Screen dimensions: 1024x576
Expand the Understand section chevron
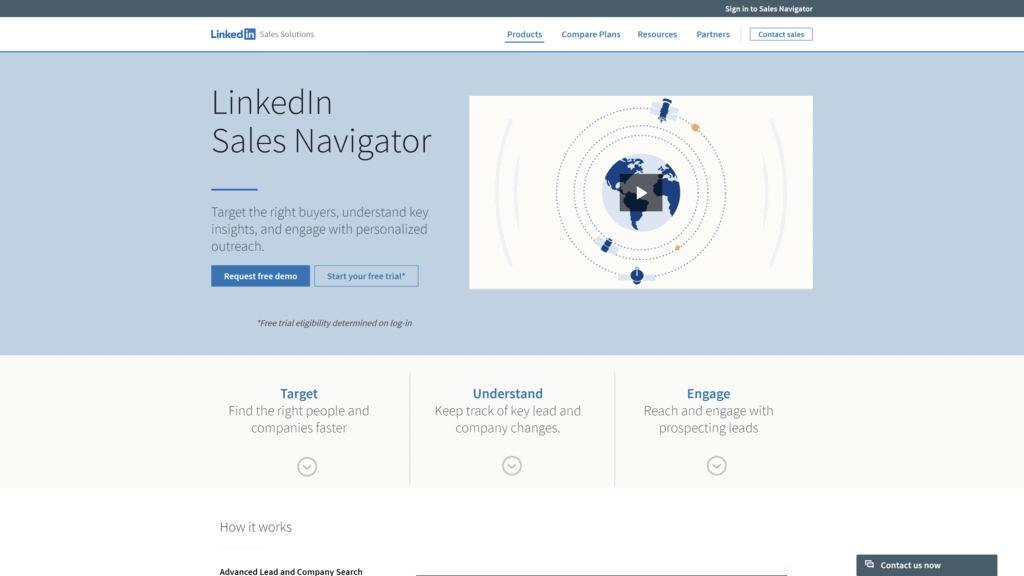click(x=512, y=466)
